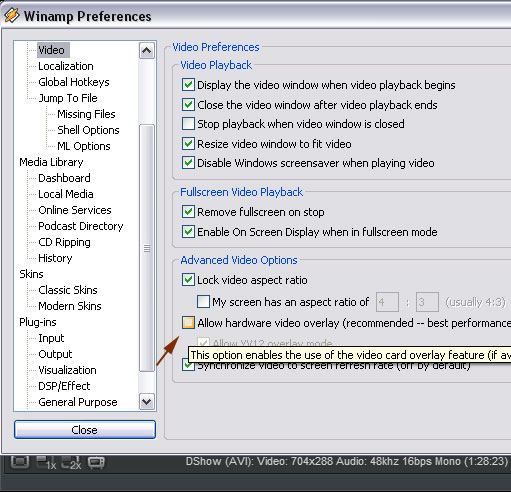Open Classic Skins preferences

tap(68, 290)
